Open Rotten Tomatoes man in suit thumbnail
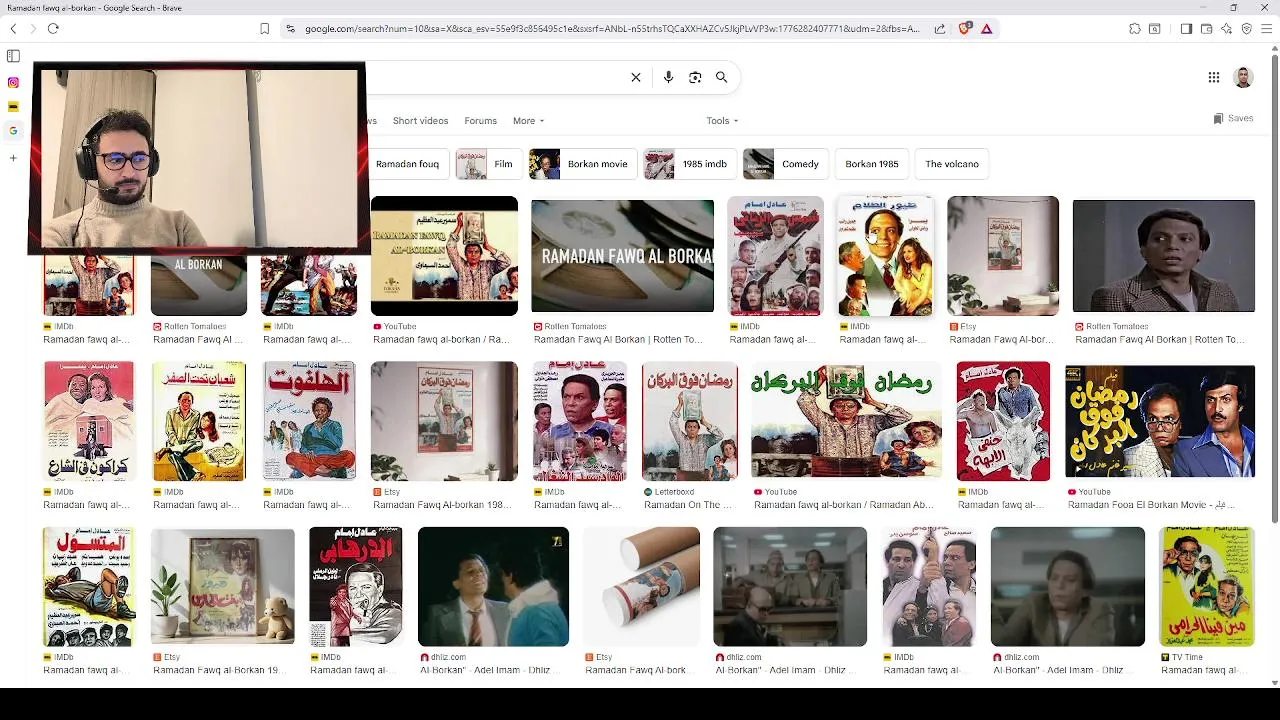 point(1163,256)
